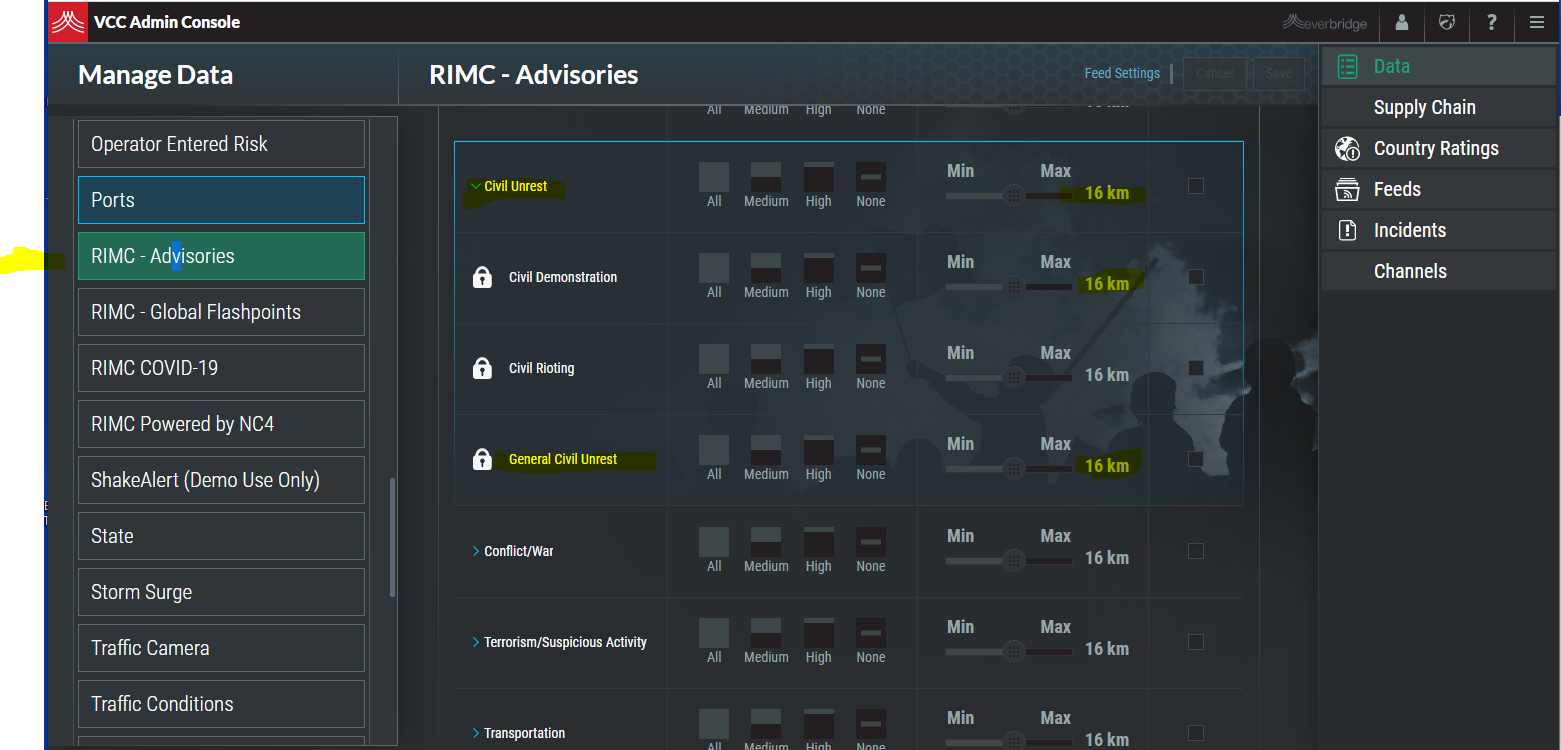The image size is (1561, 750).
Task: Tick the checkbox in Terrorism/Suspicious Activity row
Action: point(1195,642)
